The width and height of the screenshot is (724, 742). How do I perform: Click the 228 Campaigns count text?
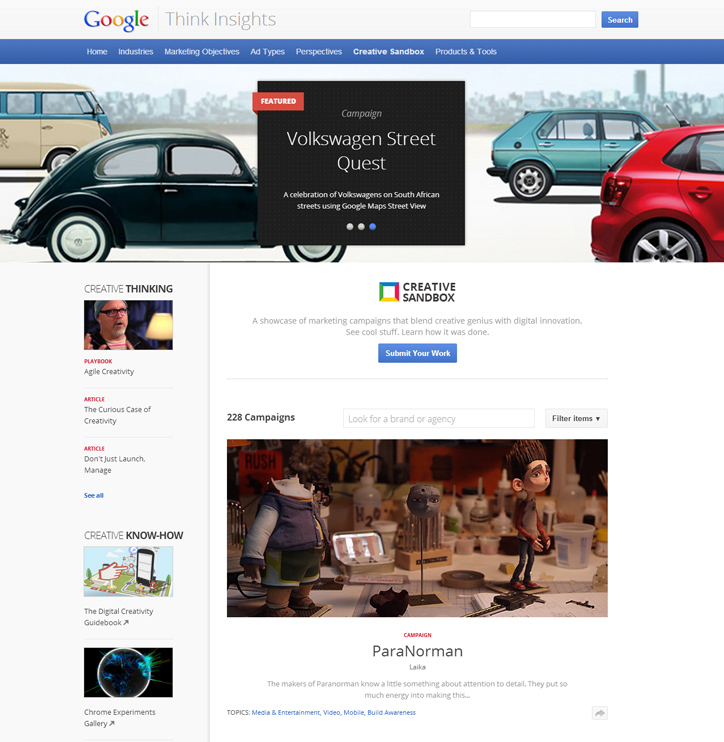coord(261,417)
